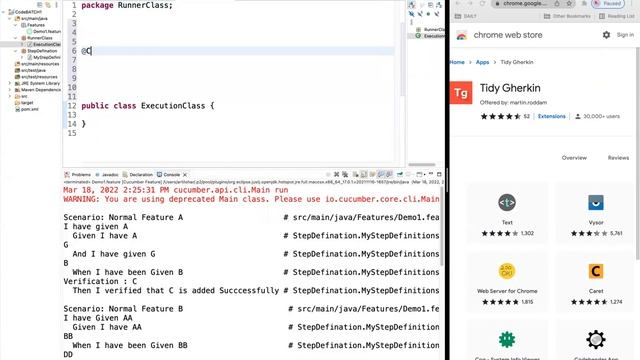
Task: Go back in Chrome browser
Action: click(457, 4)
